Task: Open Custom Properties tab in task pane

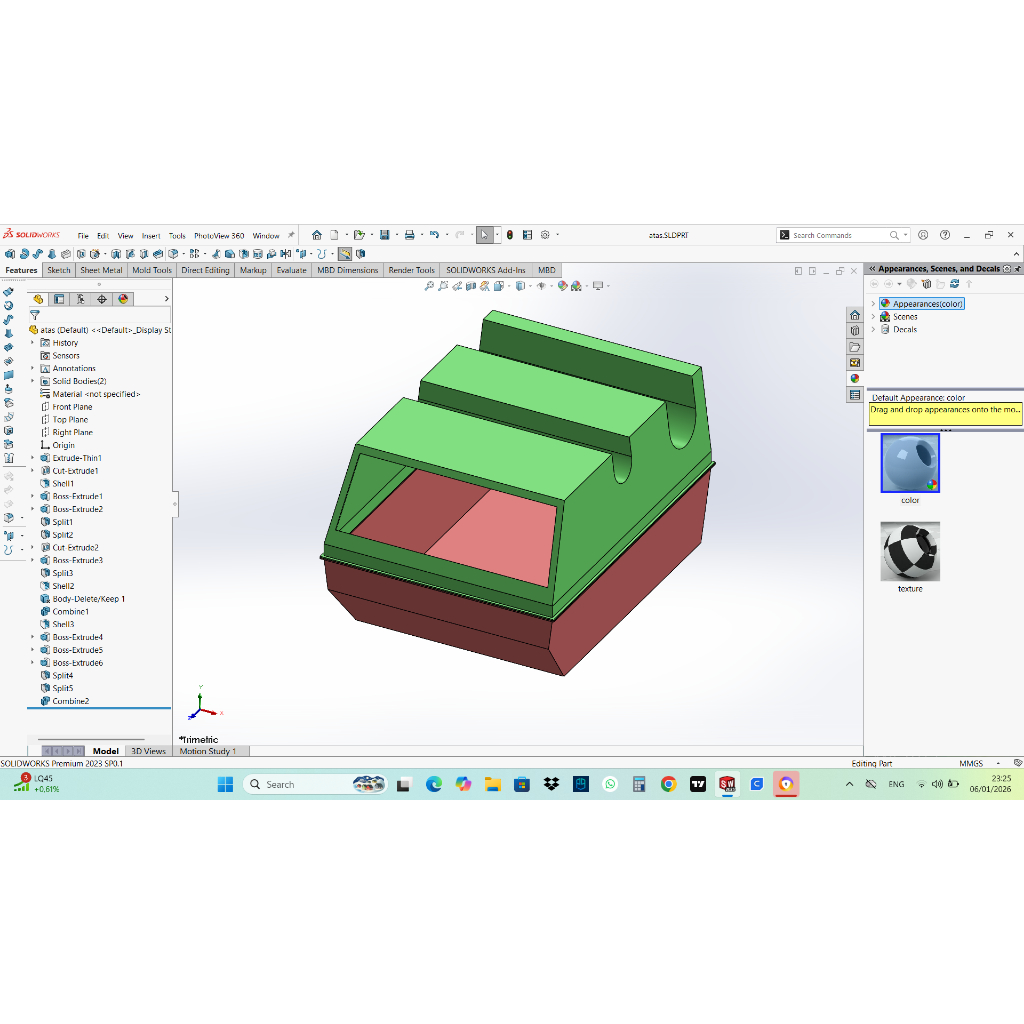Action: [x=855, y=395]
